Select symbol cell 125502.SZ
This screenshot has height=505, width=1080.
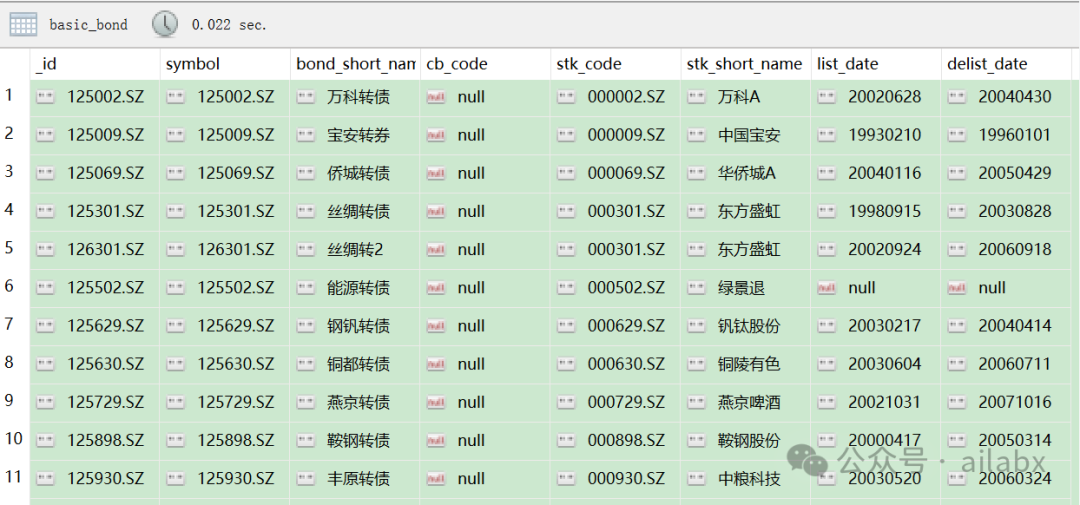[225, 288]
